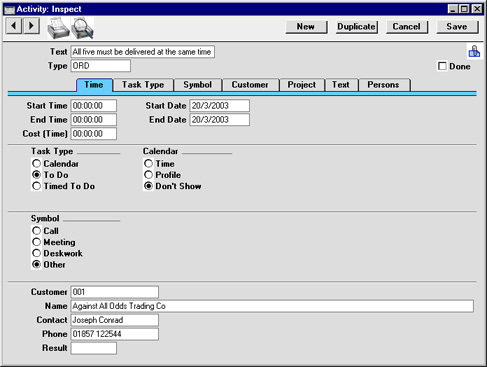487x367 pixels.
Task: Click the padlock icon near Done
Action: tap(474, 51)
